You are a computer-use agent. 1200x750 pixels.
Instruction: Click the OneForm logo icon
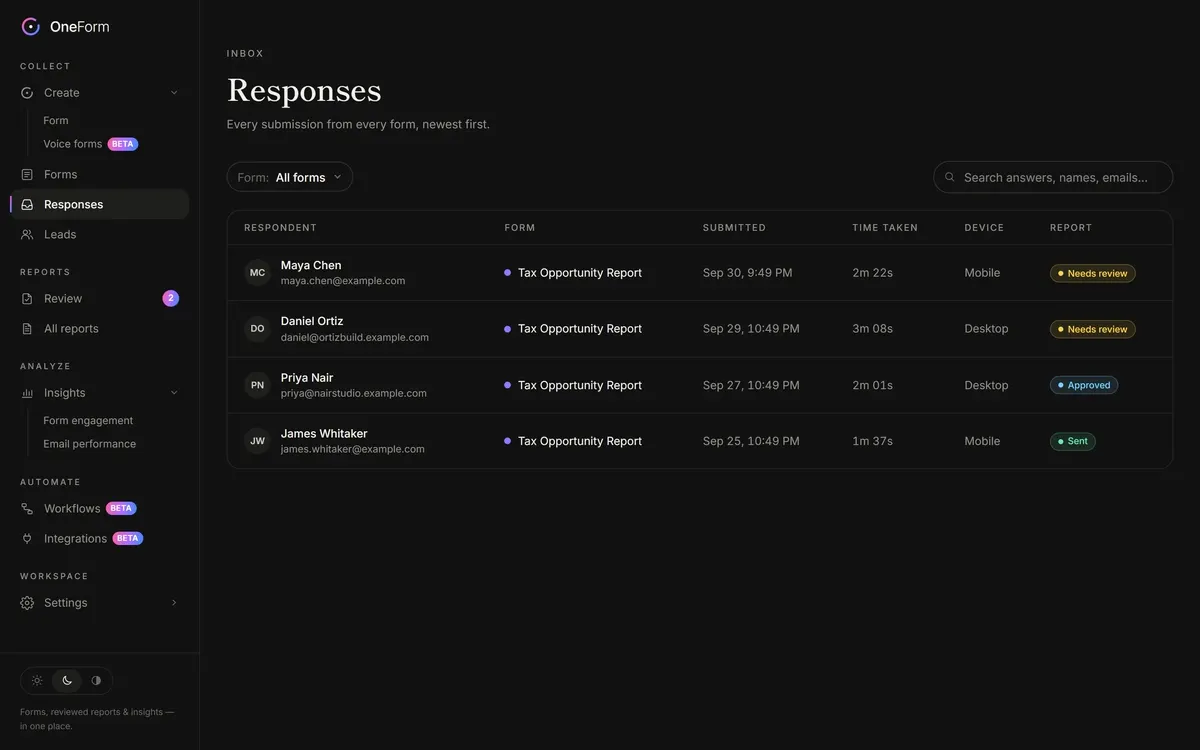(x=31, y=27)
